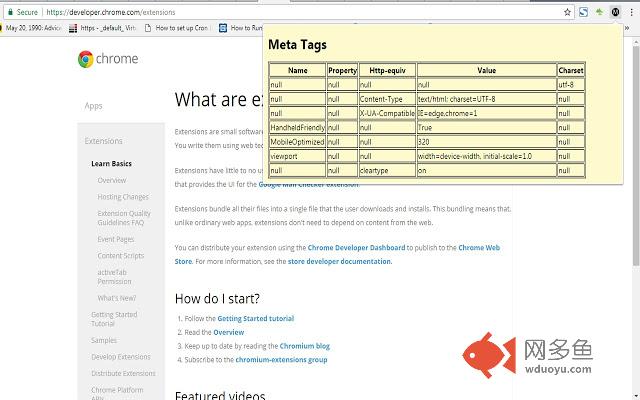The width and height of the screenshot is (640, 400).
Task: Open Getting Started Tutorial in sidebar
Action: (114, 319)
